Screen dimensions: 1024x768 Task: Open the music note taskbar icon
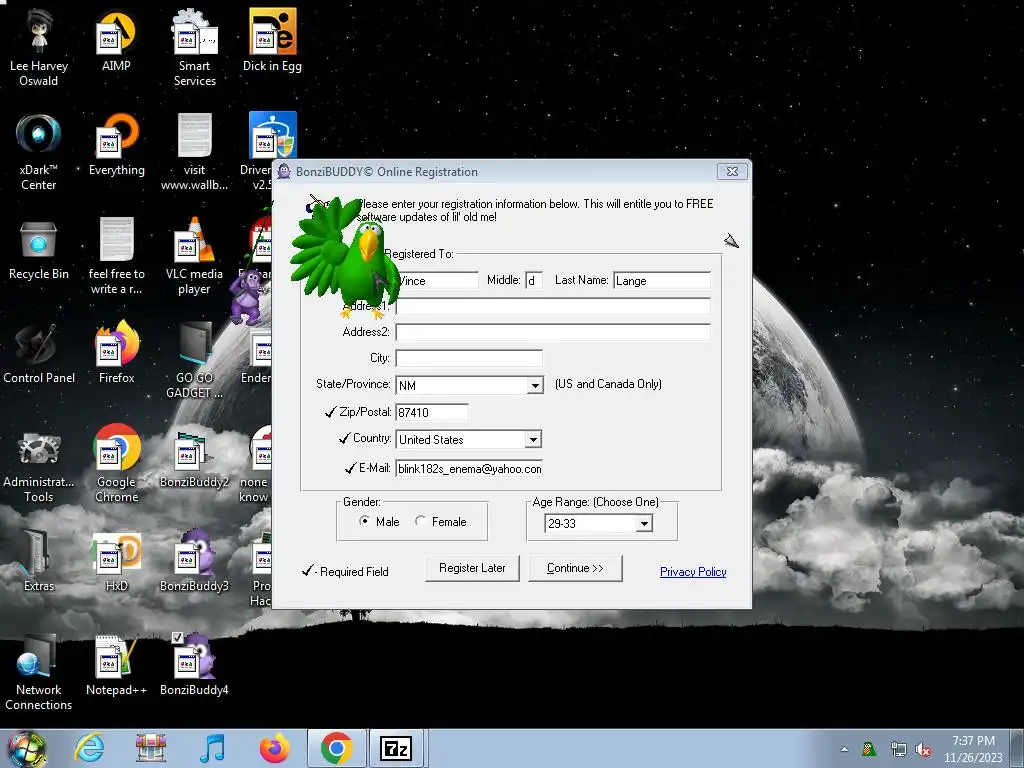point(213,748)
